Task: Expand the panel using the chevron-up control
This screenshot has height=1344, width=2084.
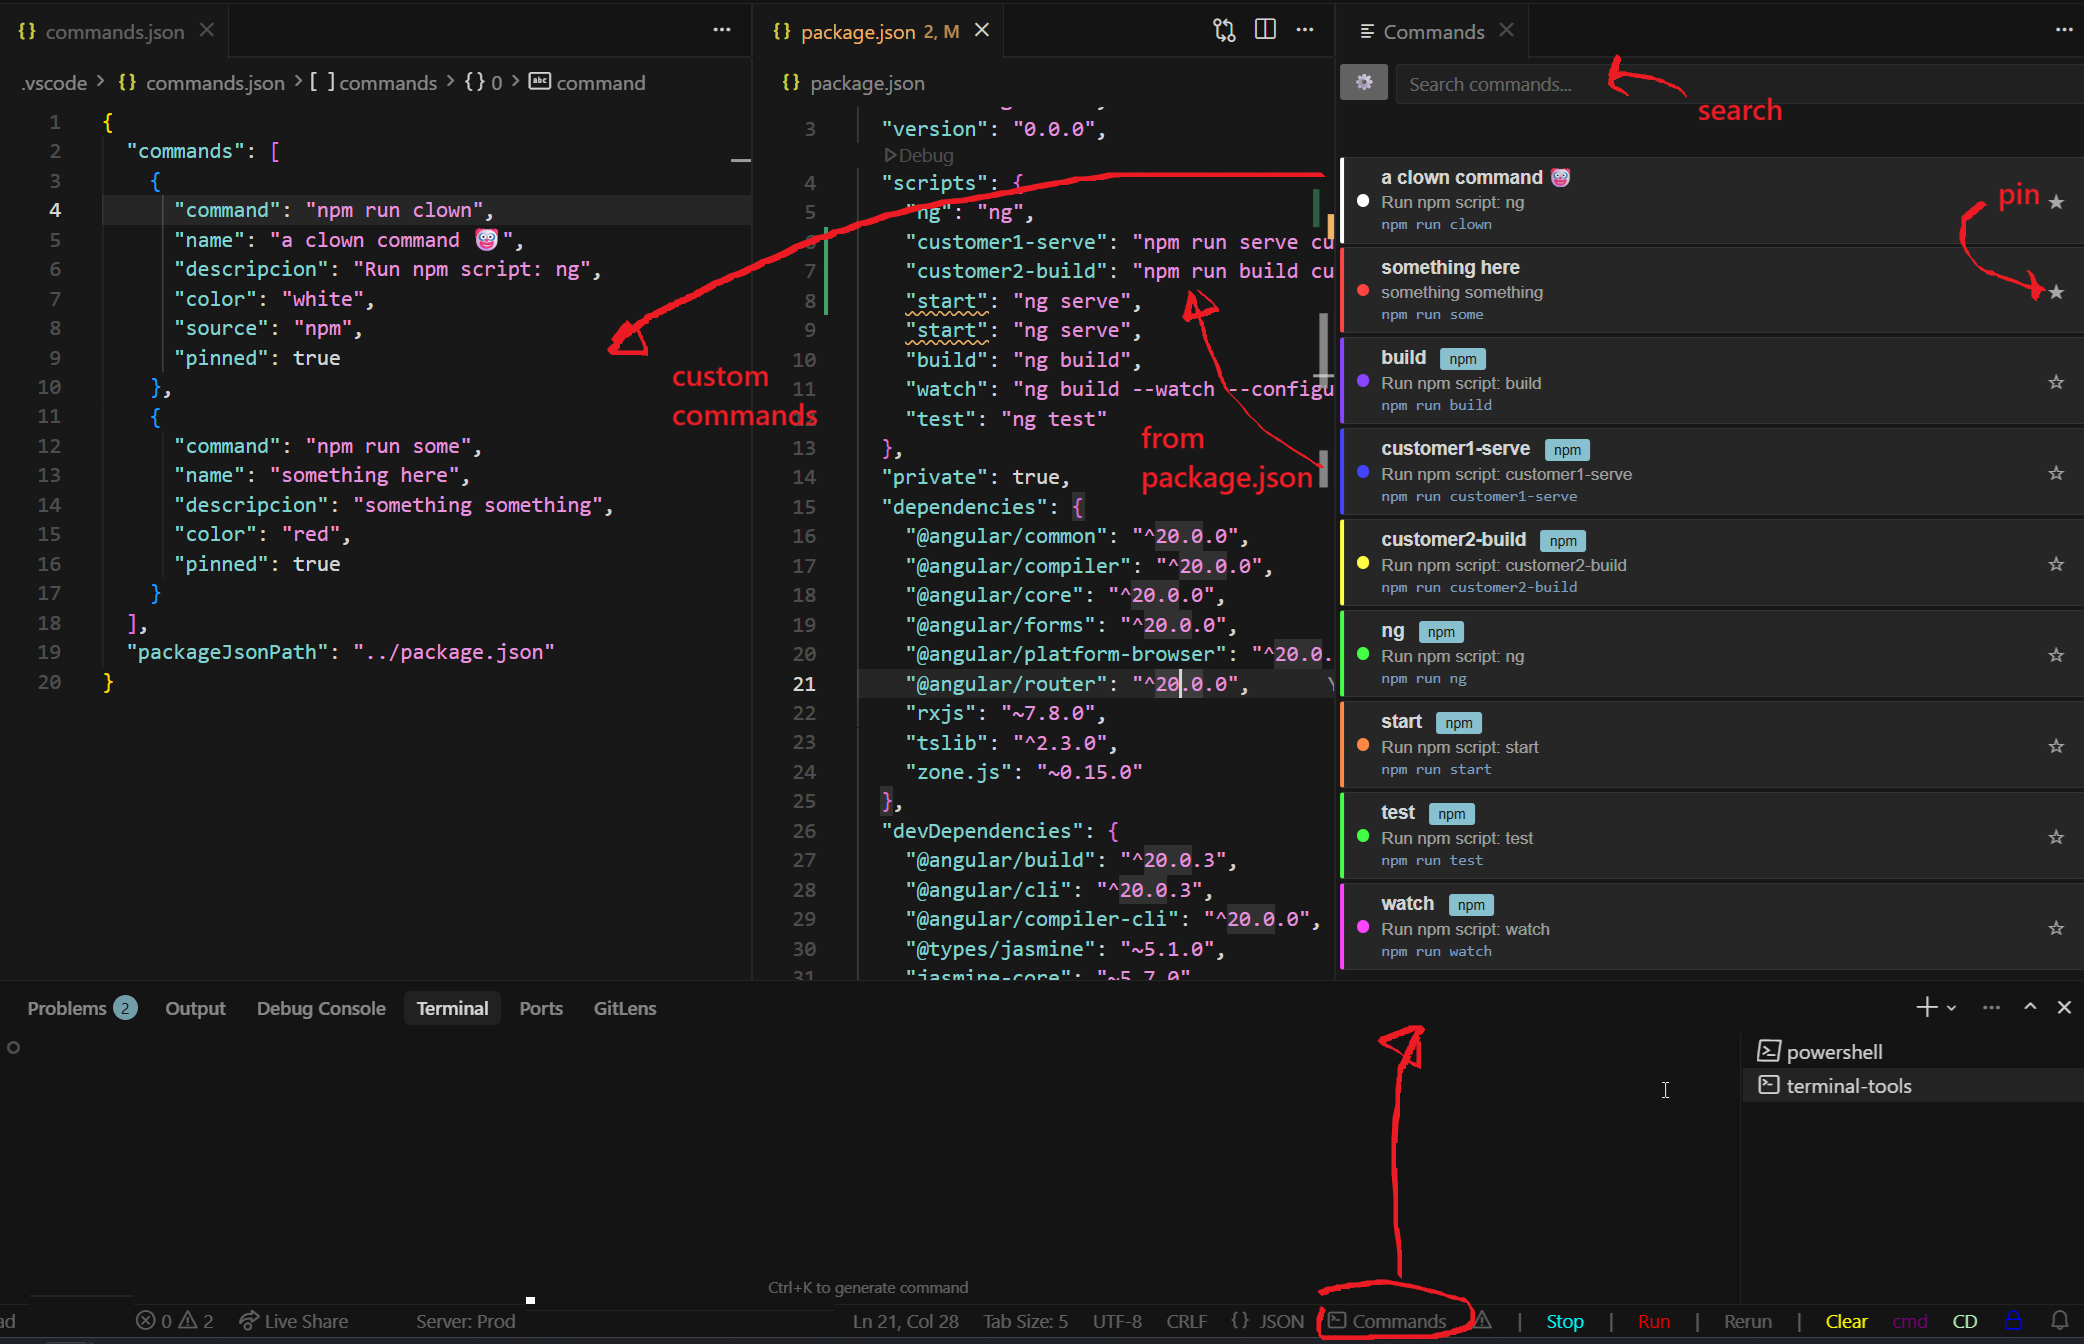Action: click(2029, 1006)
